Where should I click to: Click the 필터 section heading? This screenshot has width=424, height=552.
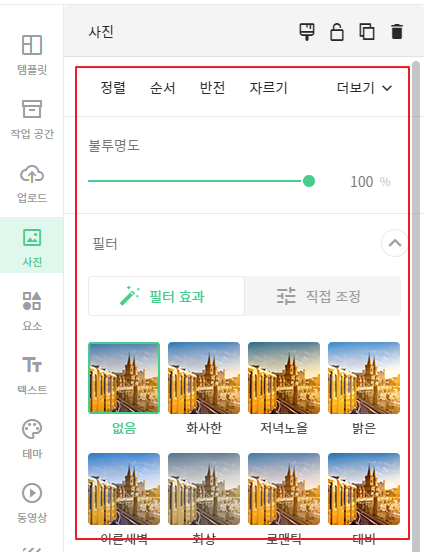tap(105, 244)
